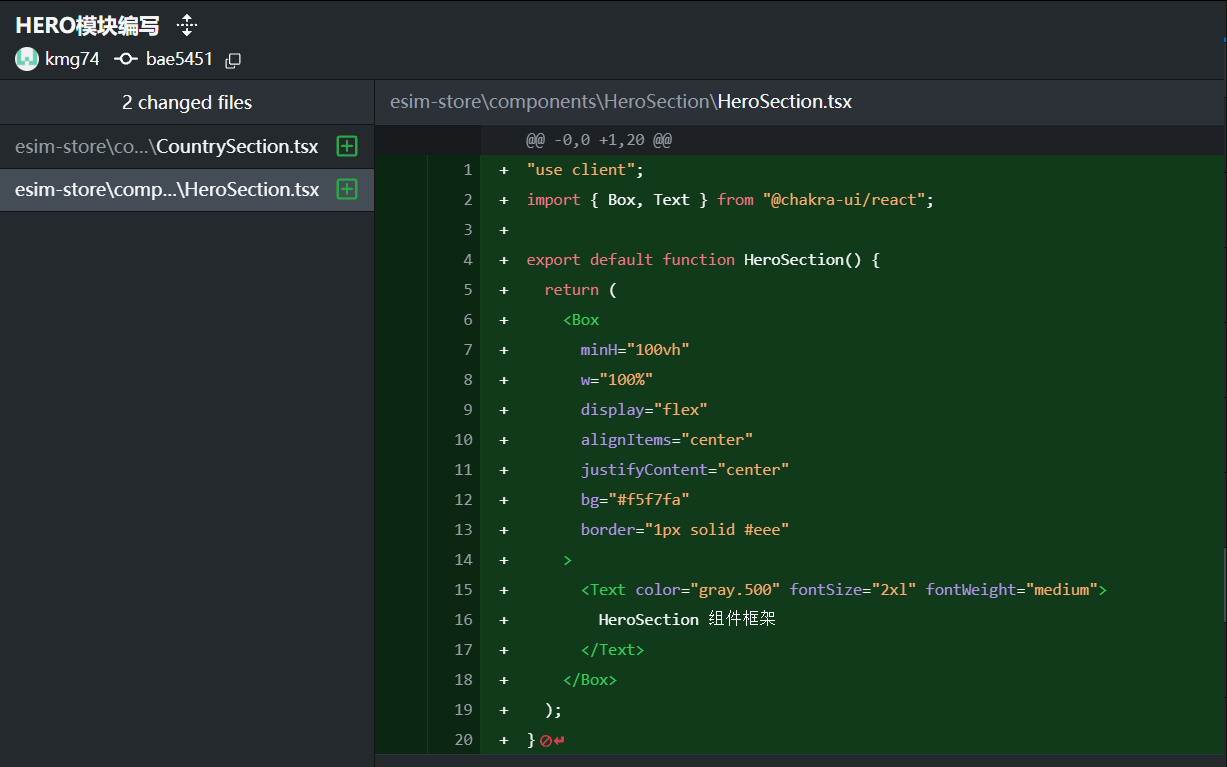Click the minH="100vh" code line
1227x767 pixels.
point(635,350)
